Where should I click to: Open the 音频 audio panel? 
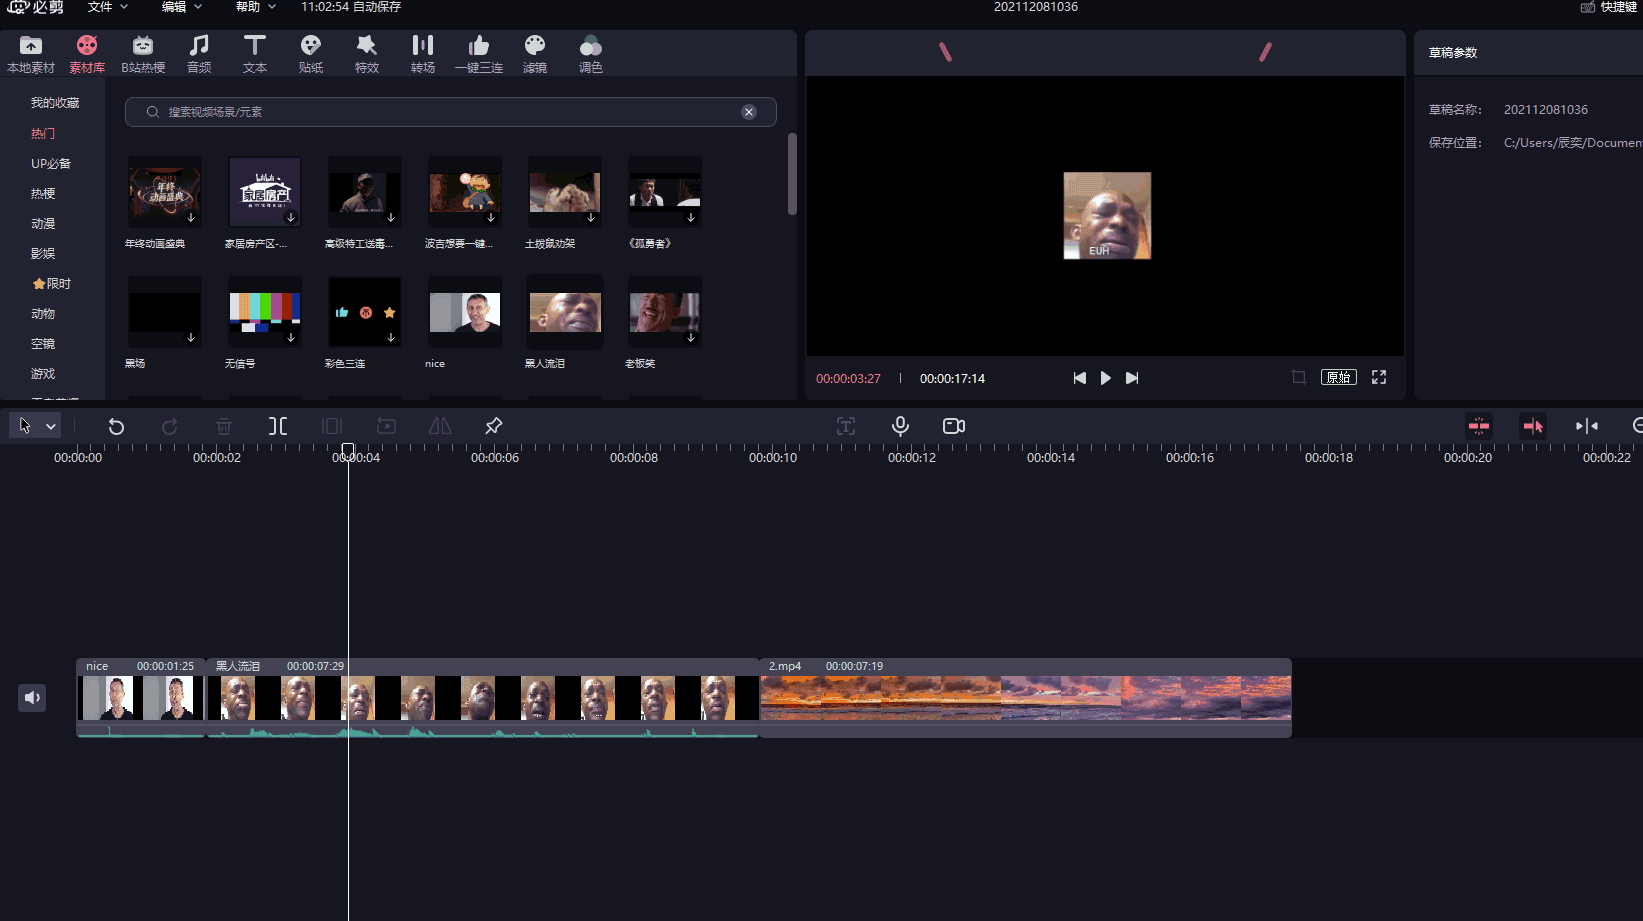tap(199, 54)
